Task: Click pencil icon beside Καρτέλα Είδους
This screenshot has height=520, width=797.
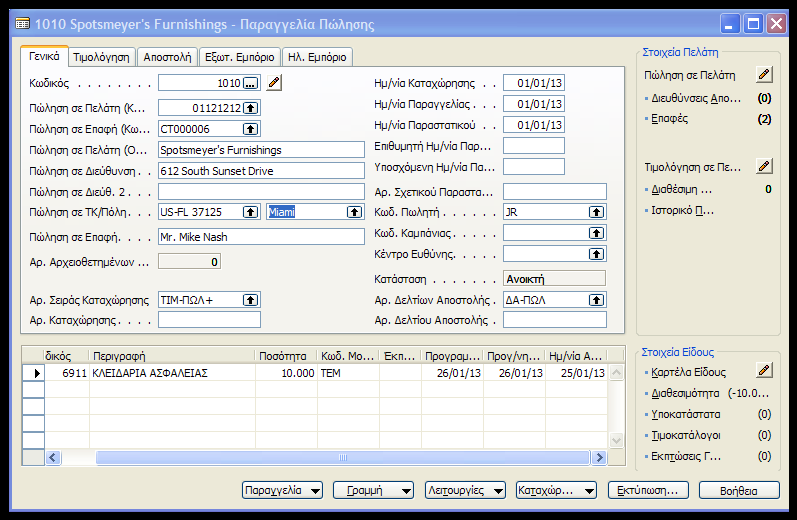Action: 764,371
